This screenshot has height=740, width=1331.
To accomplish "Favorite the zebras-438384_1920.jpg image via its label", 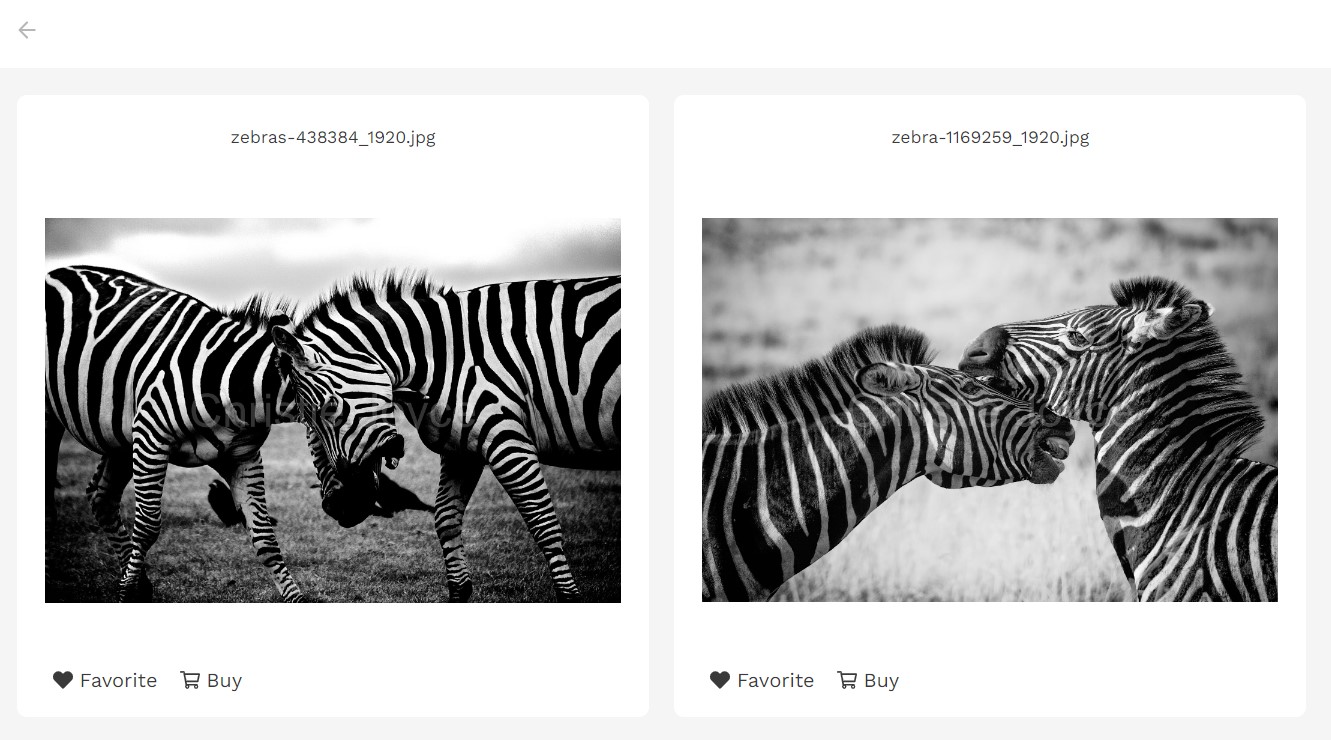I will pyautogui.click(x=118, y=680).
